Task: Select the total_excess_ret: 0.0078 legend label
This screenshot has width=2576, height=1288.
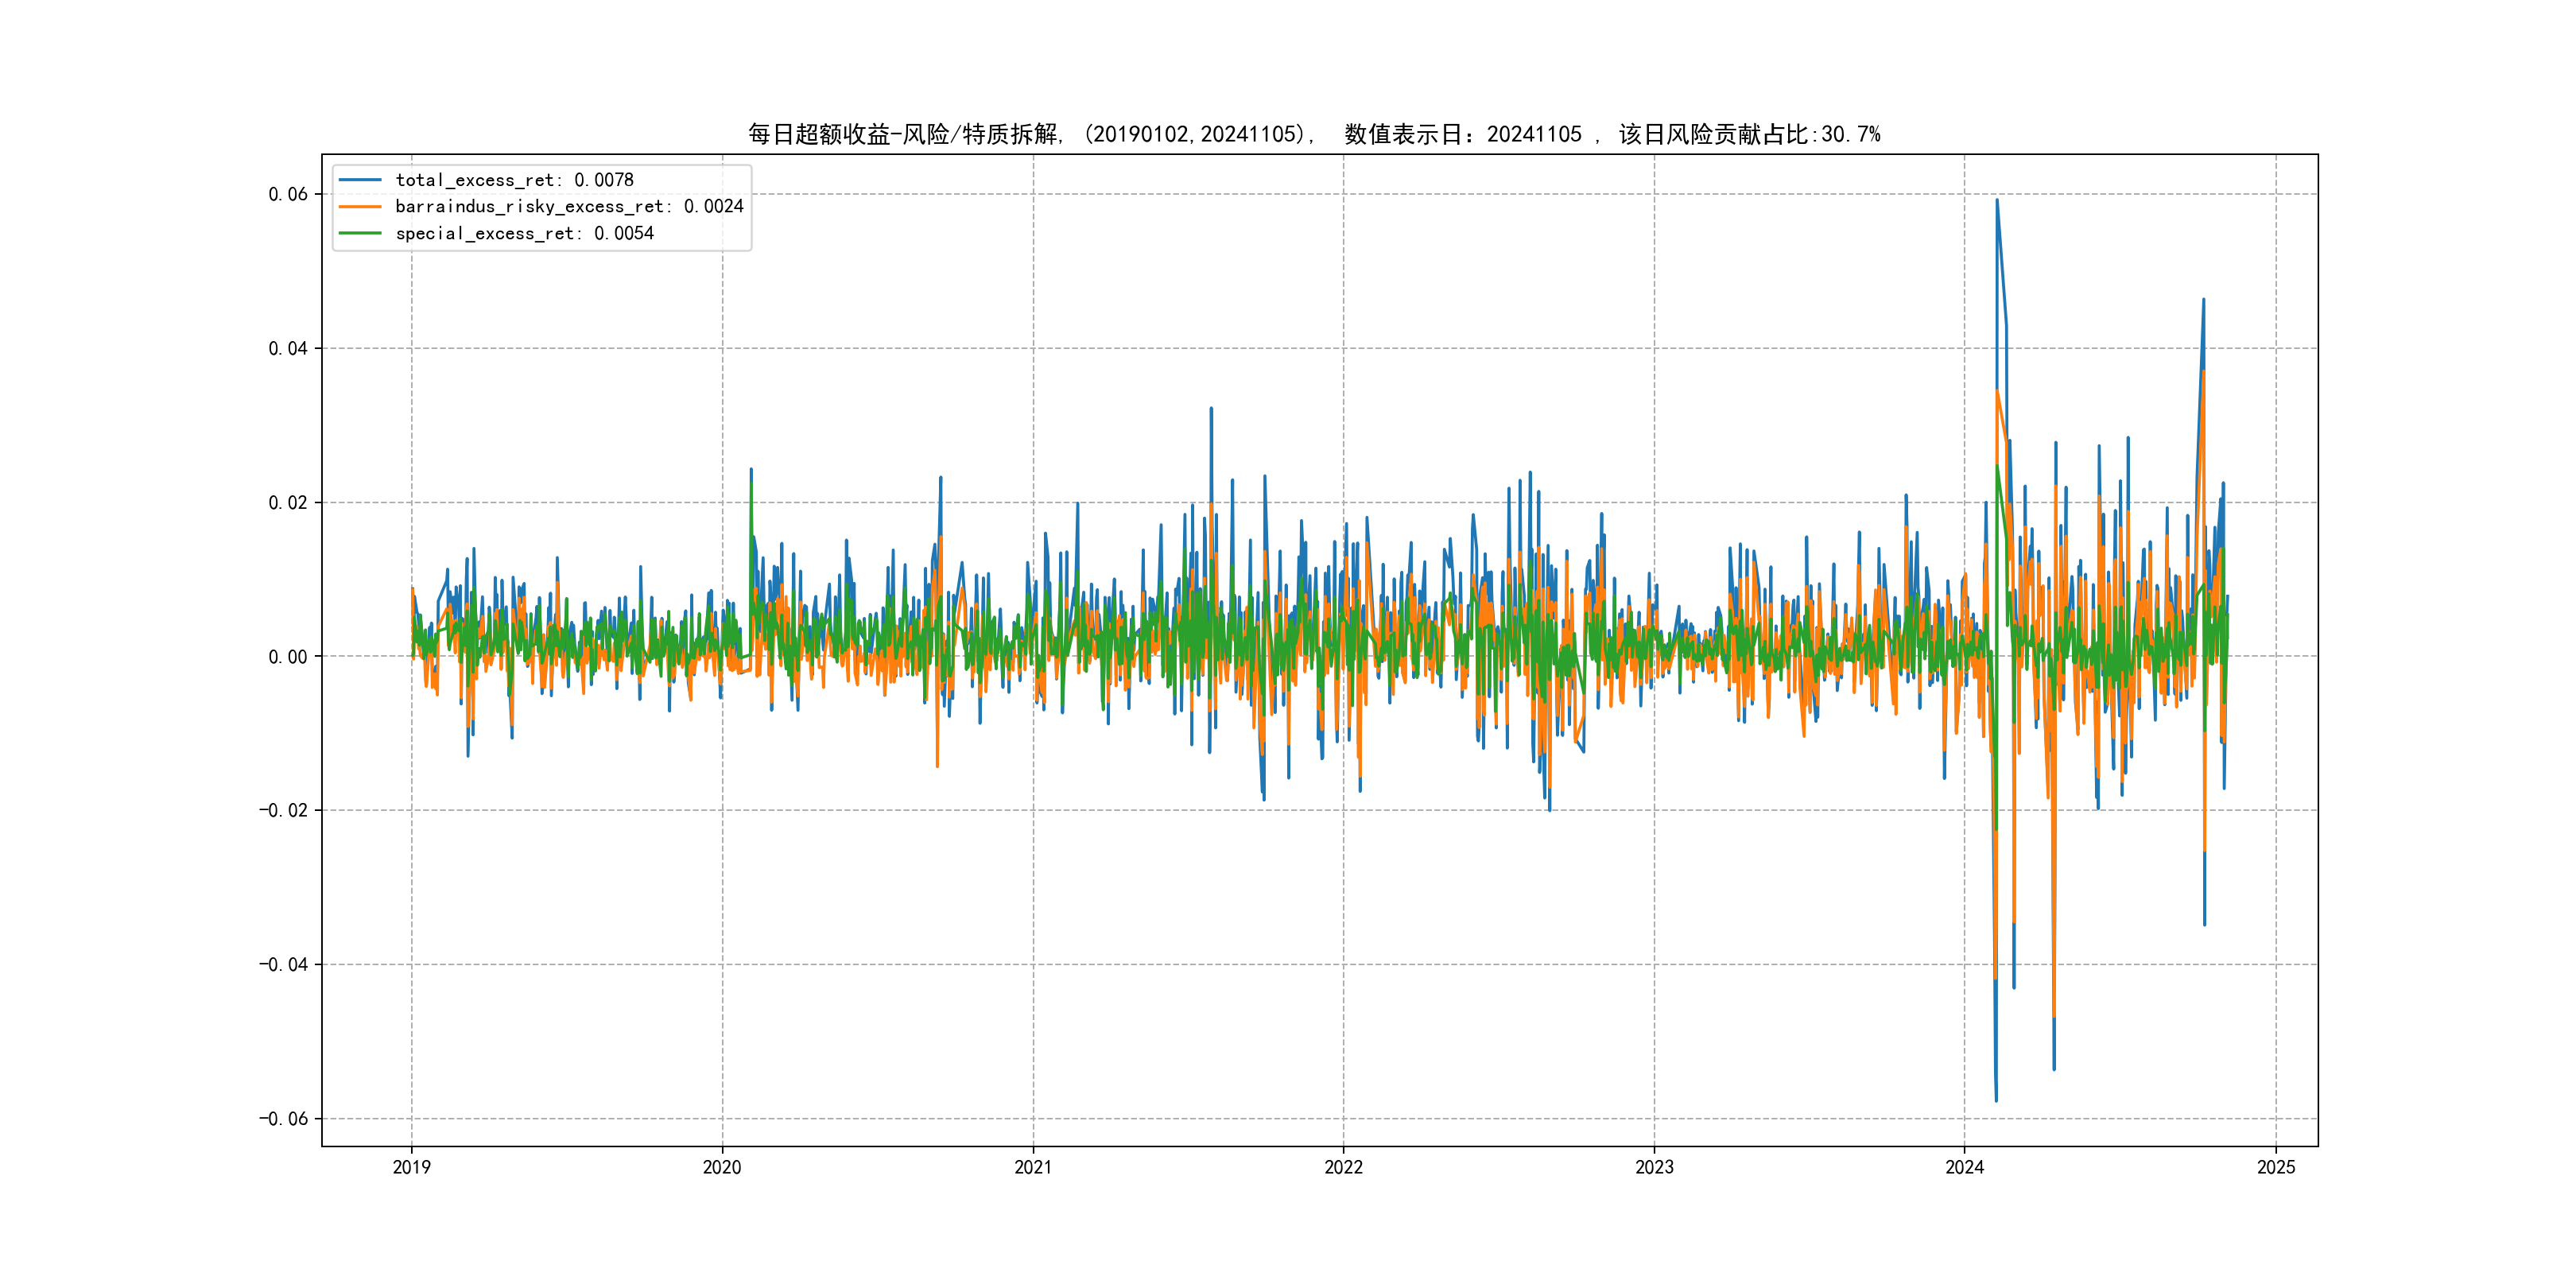Action: coord(514,180)
